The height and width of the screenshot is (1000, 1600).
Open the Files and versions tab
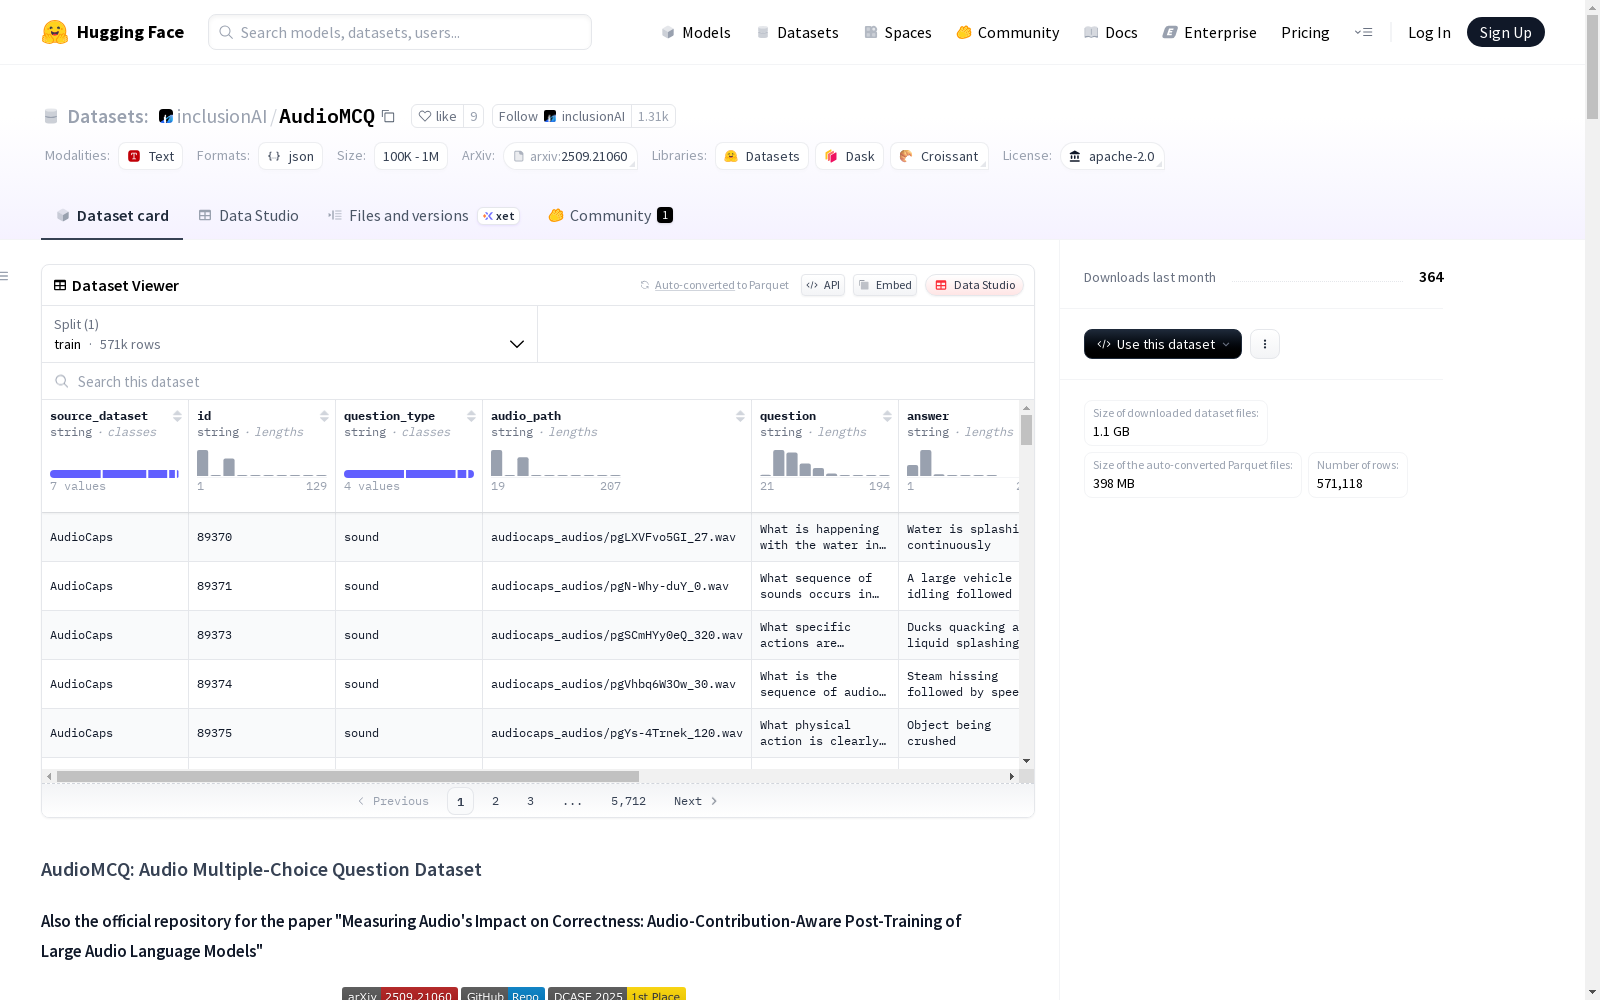tap(423, 216)
